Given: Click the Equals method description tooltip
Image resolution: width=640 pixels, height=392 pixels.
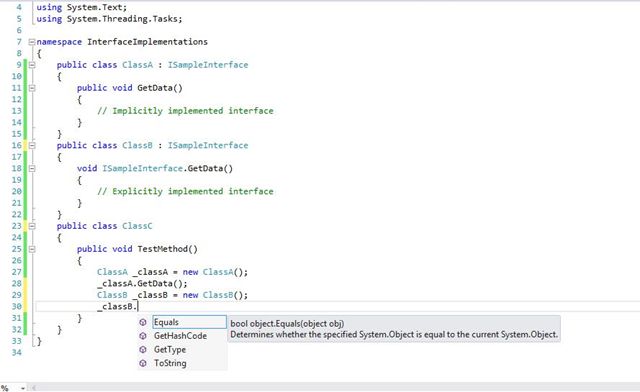Looking at the screenshot, I should tap(394, 329).
